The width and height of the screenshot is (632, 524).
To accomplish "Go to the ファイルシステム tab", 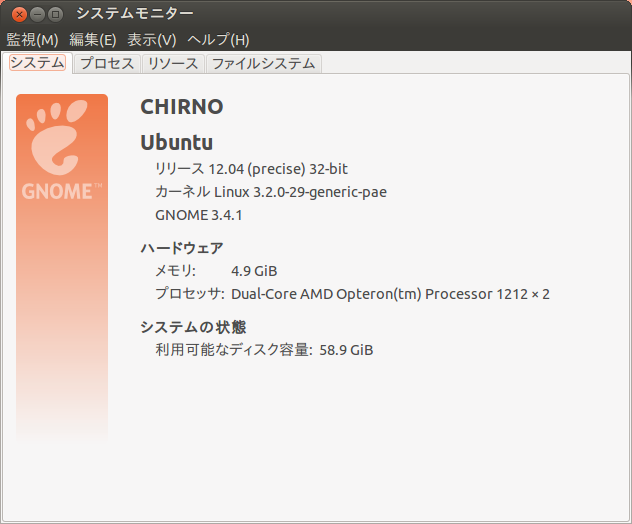I will coord(264,63).
